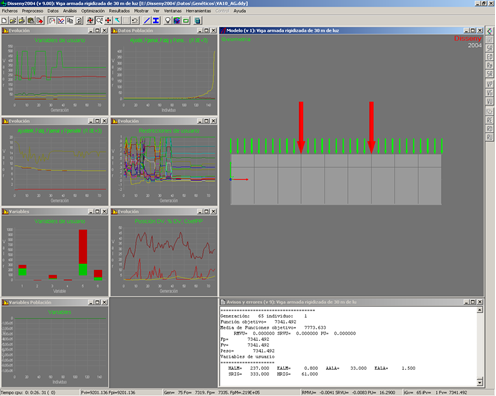Click the Rx button in right sidebar

coord(489,65)
